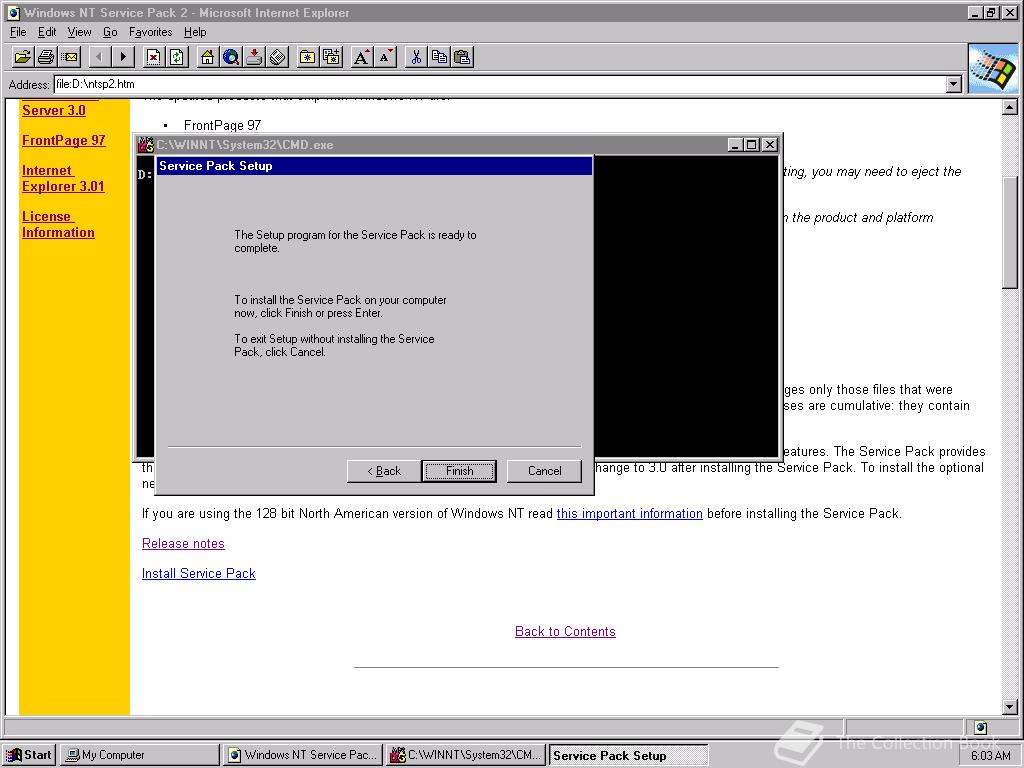Image resolution: width=1024 pixels, height=768 pixels.
Task: Click the Send mail envelope icon
Action: [x=69, y=57]
